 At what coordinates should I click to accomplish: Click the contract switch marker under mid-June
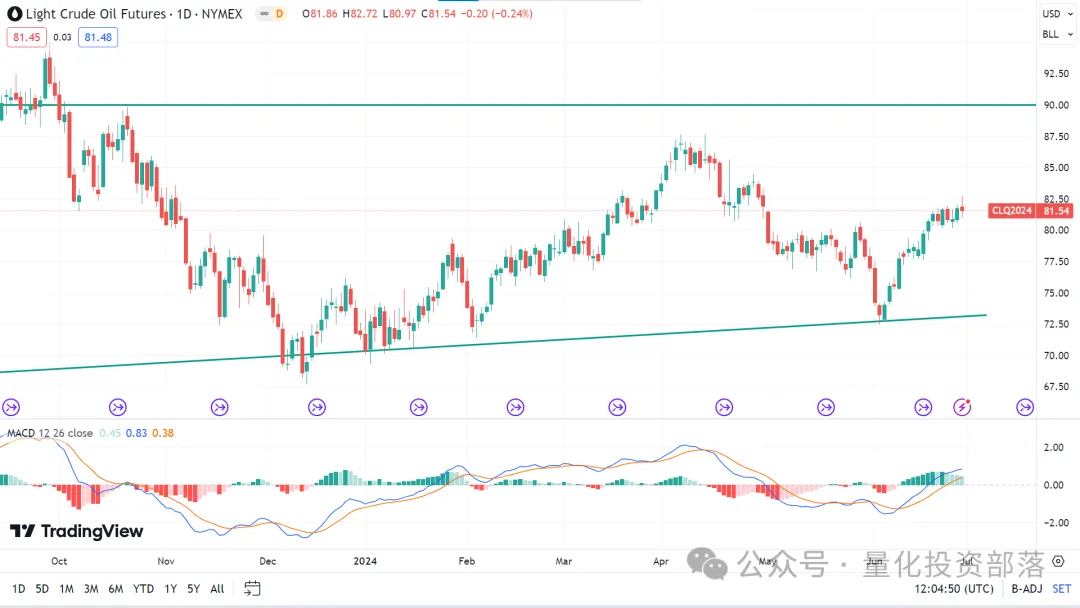tap(923, 407)
